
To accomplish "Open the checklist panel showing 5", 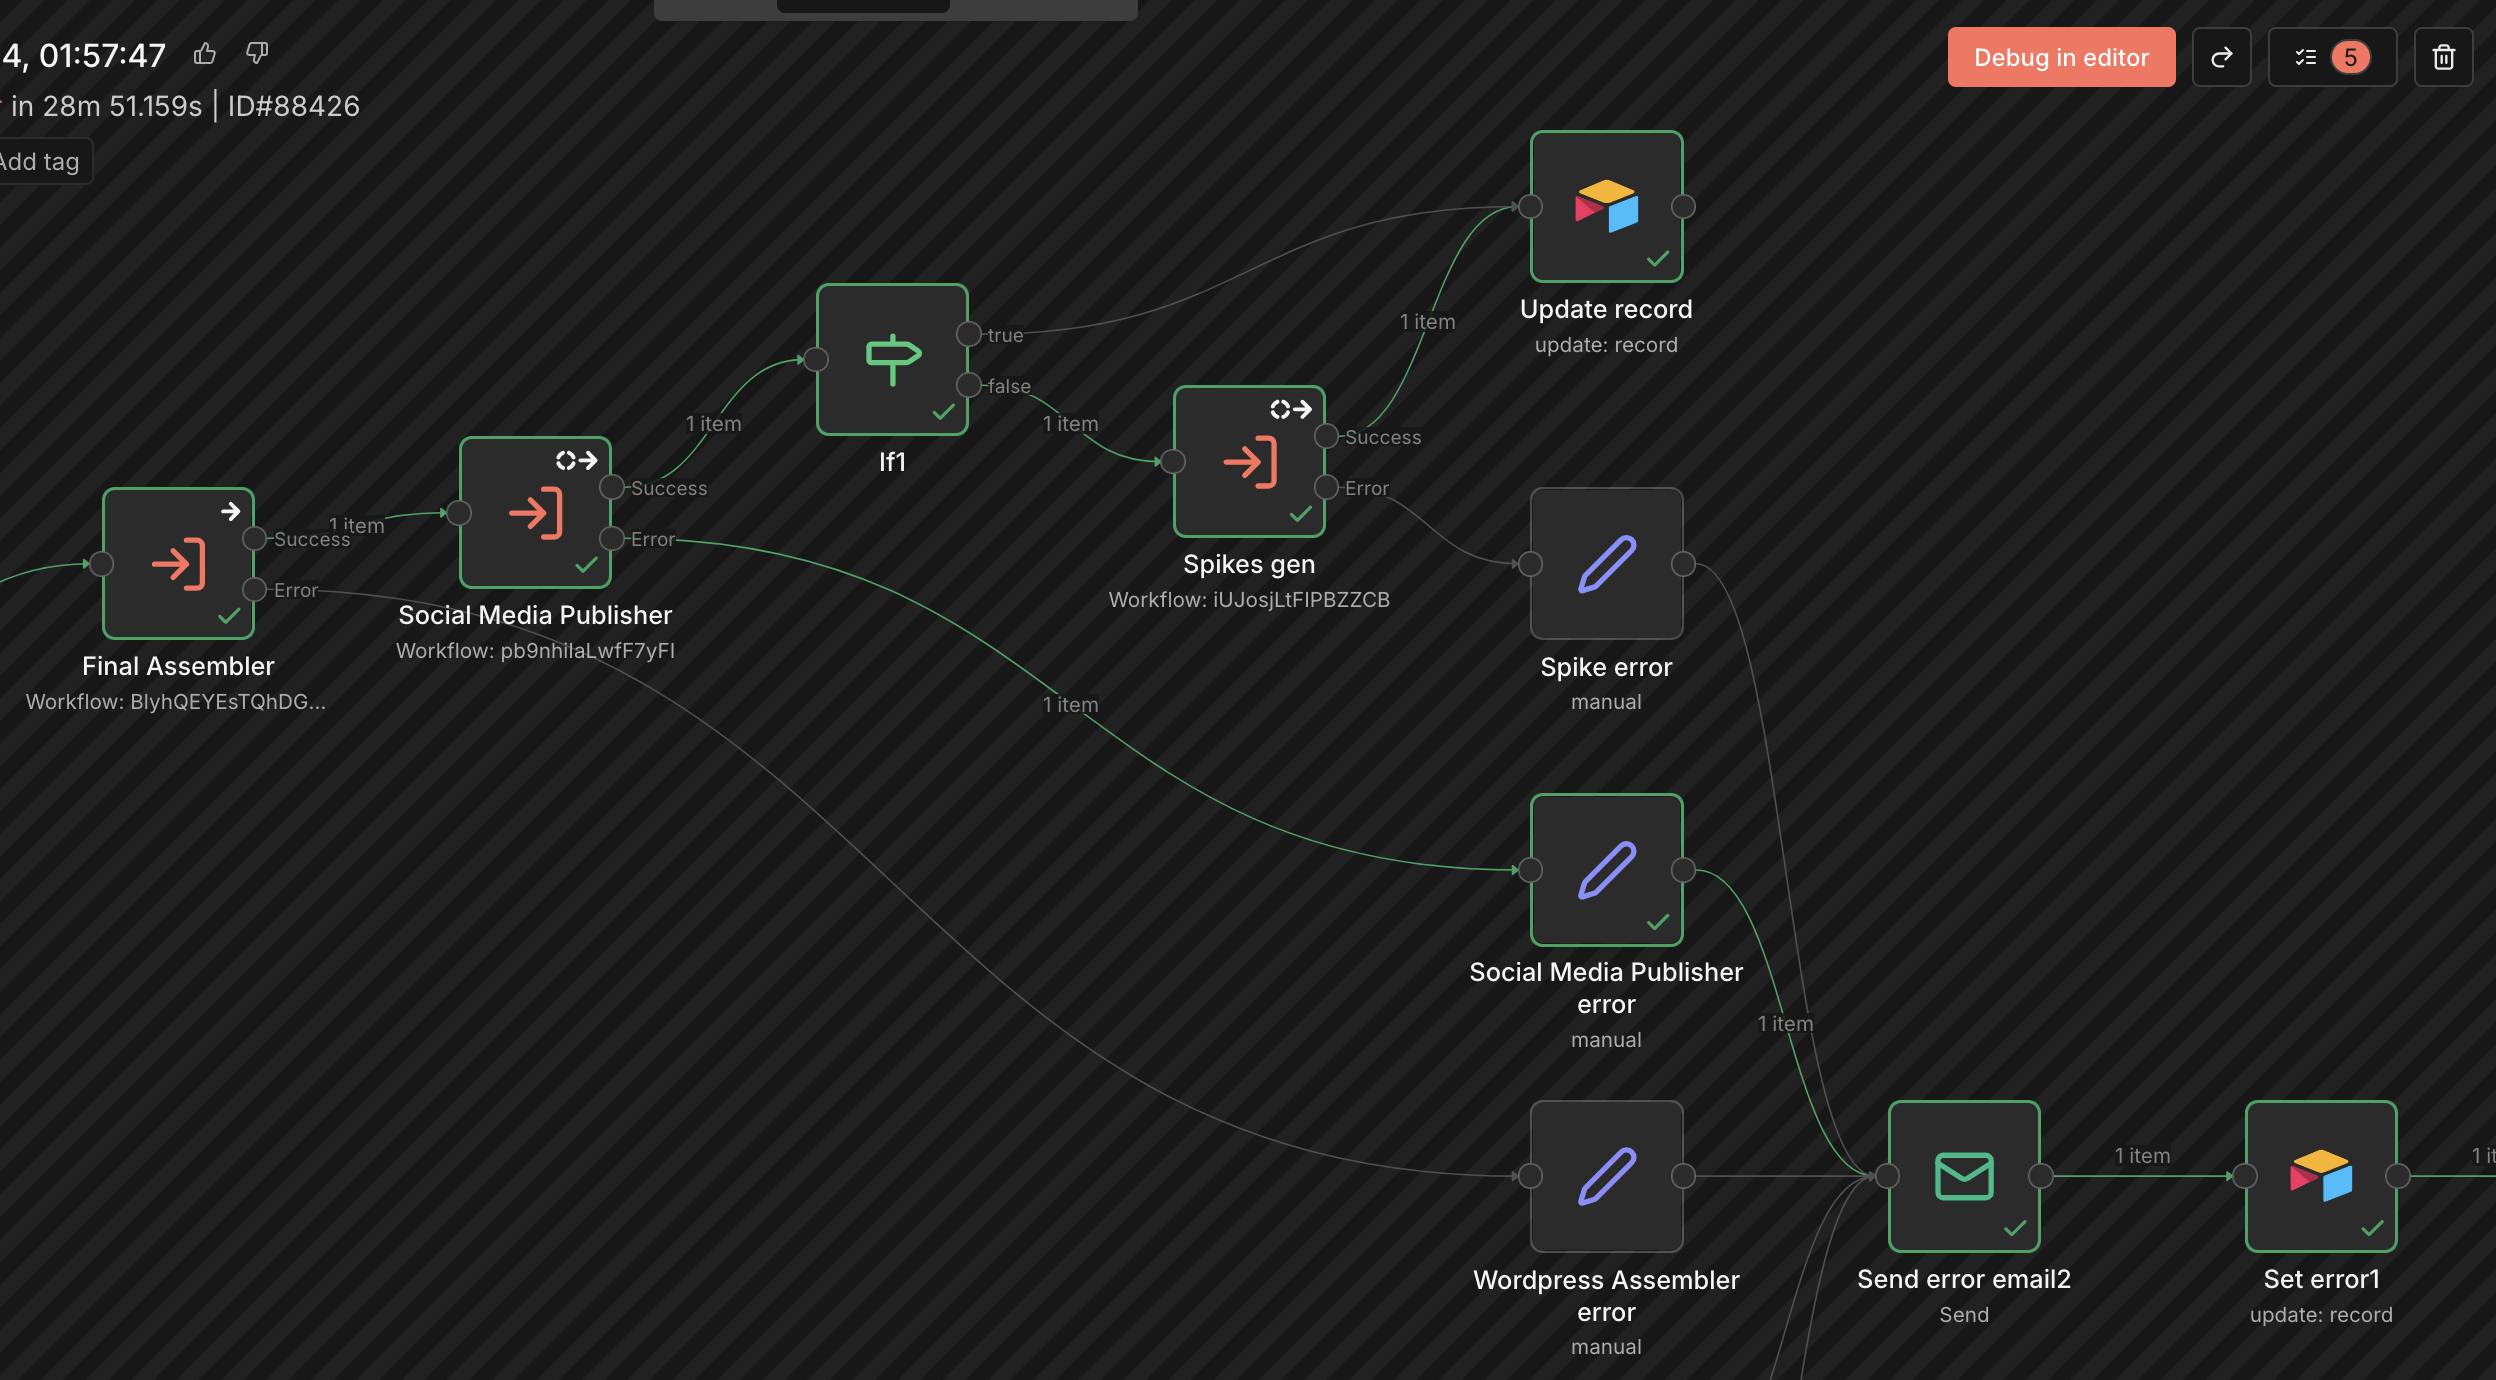I will [2331, 58].
